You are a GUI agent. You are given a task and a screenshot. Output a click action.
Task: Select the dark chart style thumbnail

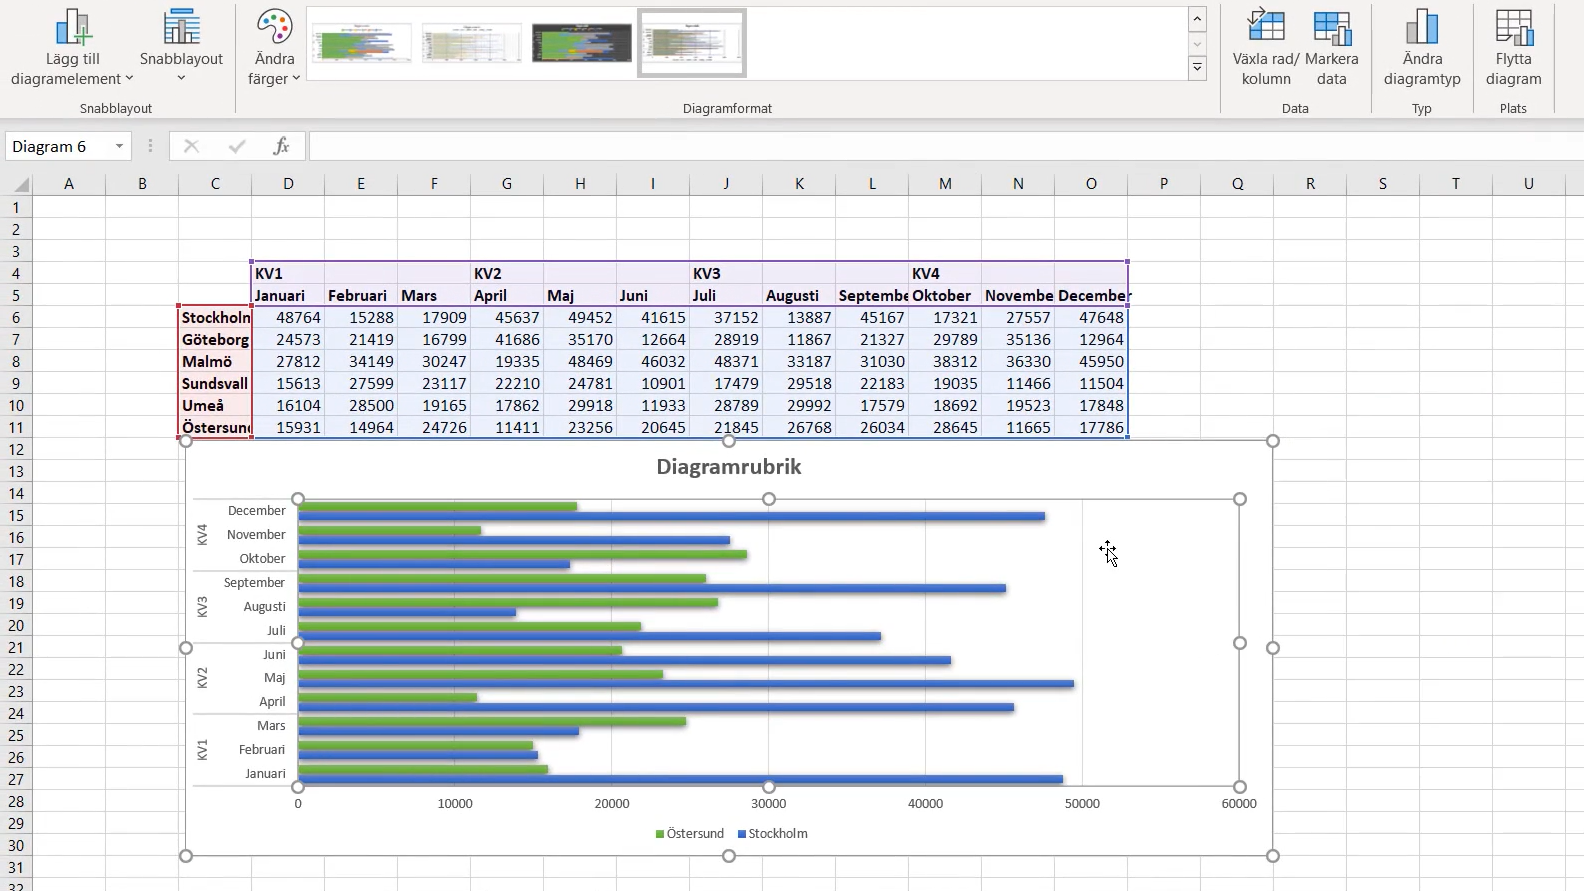(582, 44)
